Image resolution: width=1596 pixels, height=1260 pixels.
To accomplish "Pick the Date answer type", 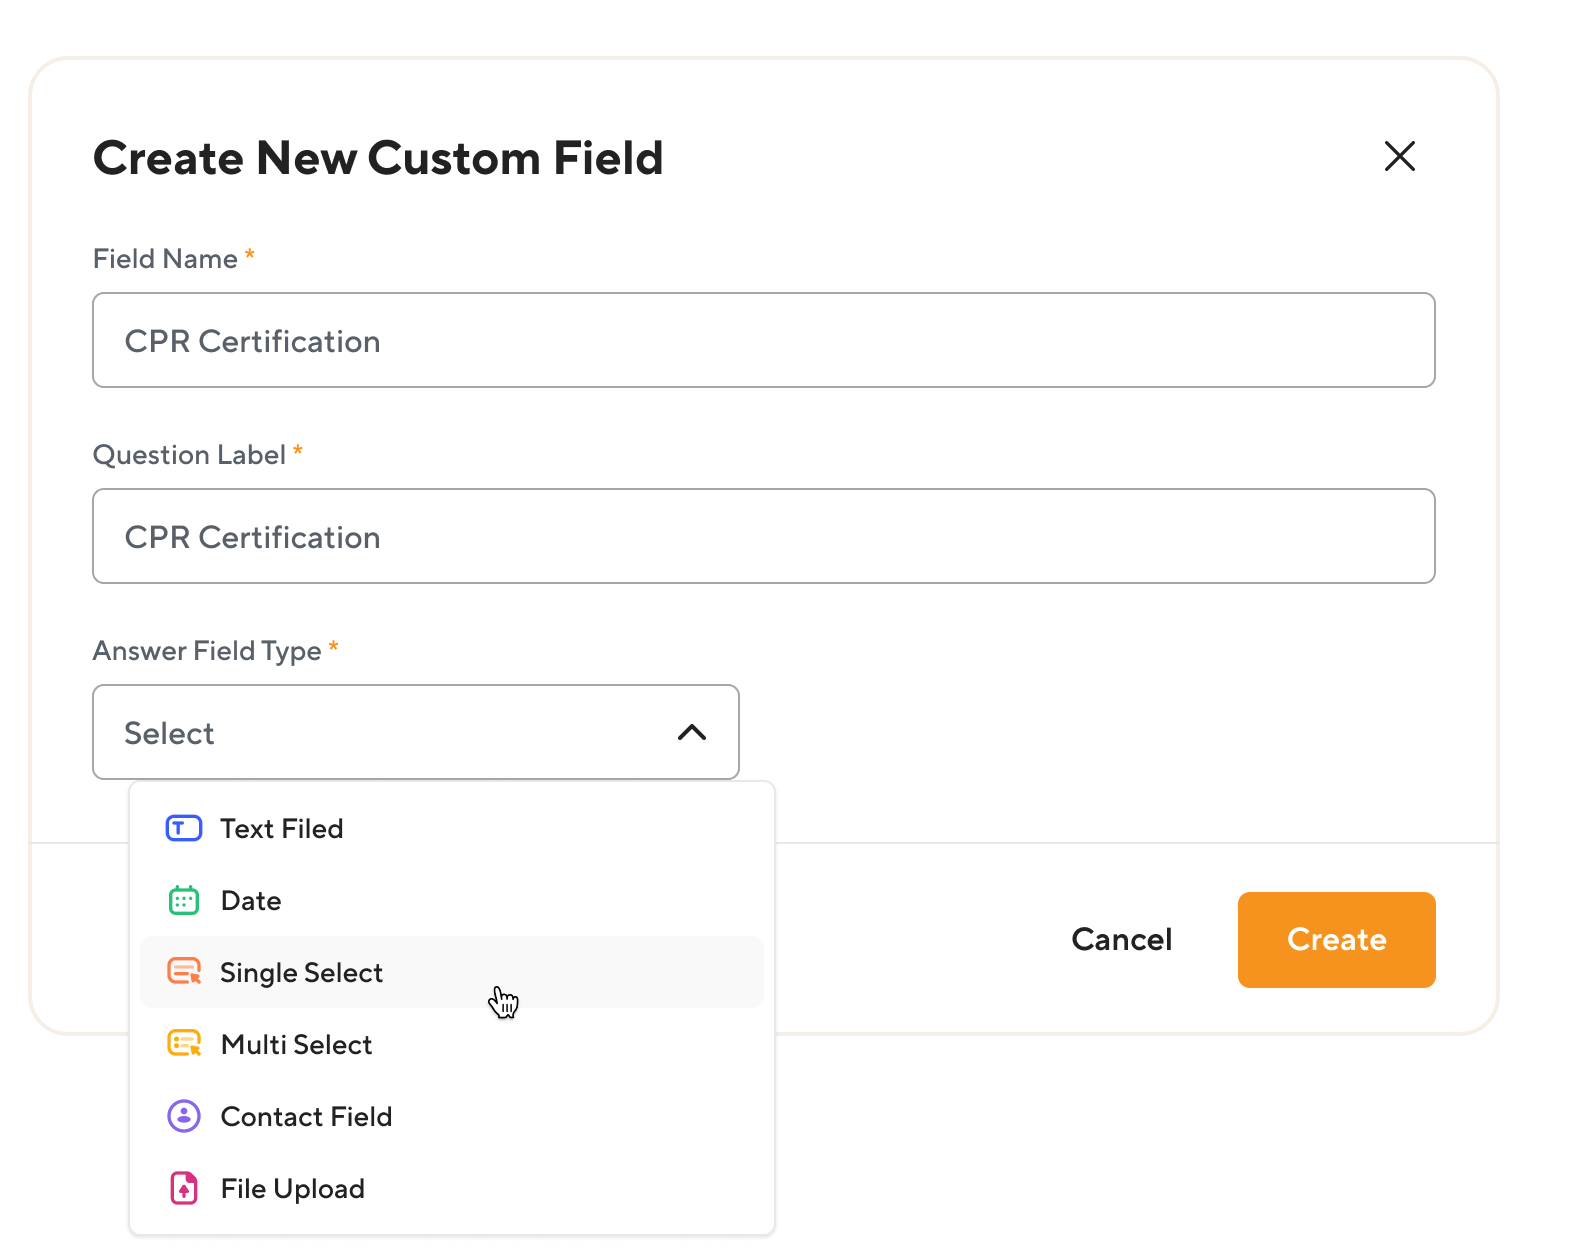I will 251,901.
